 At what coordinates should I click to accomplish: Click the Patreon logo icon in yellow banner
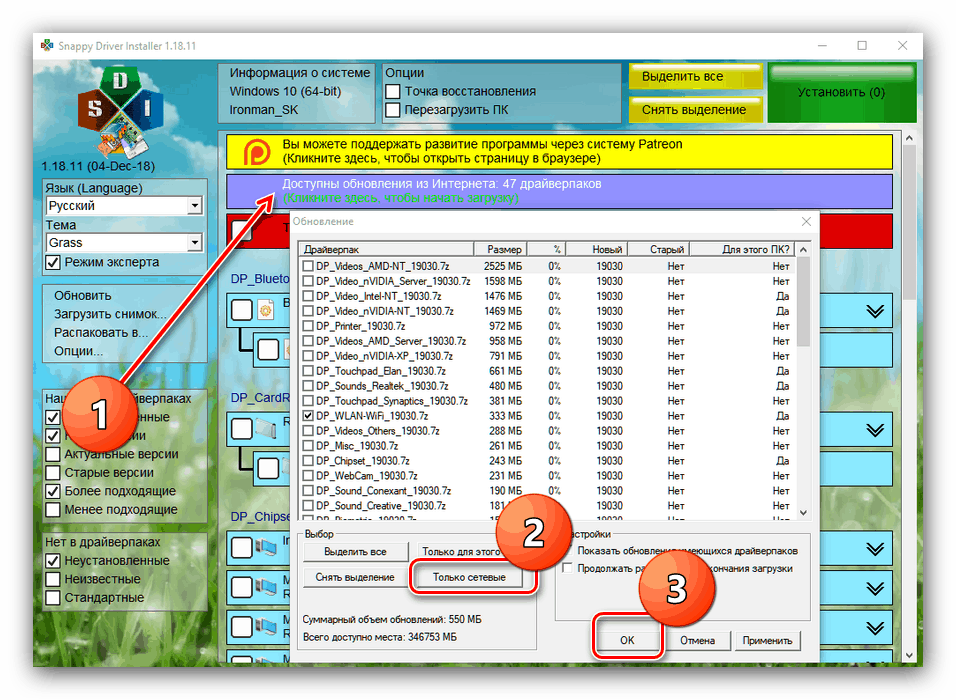(x=257, y=152)
